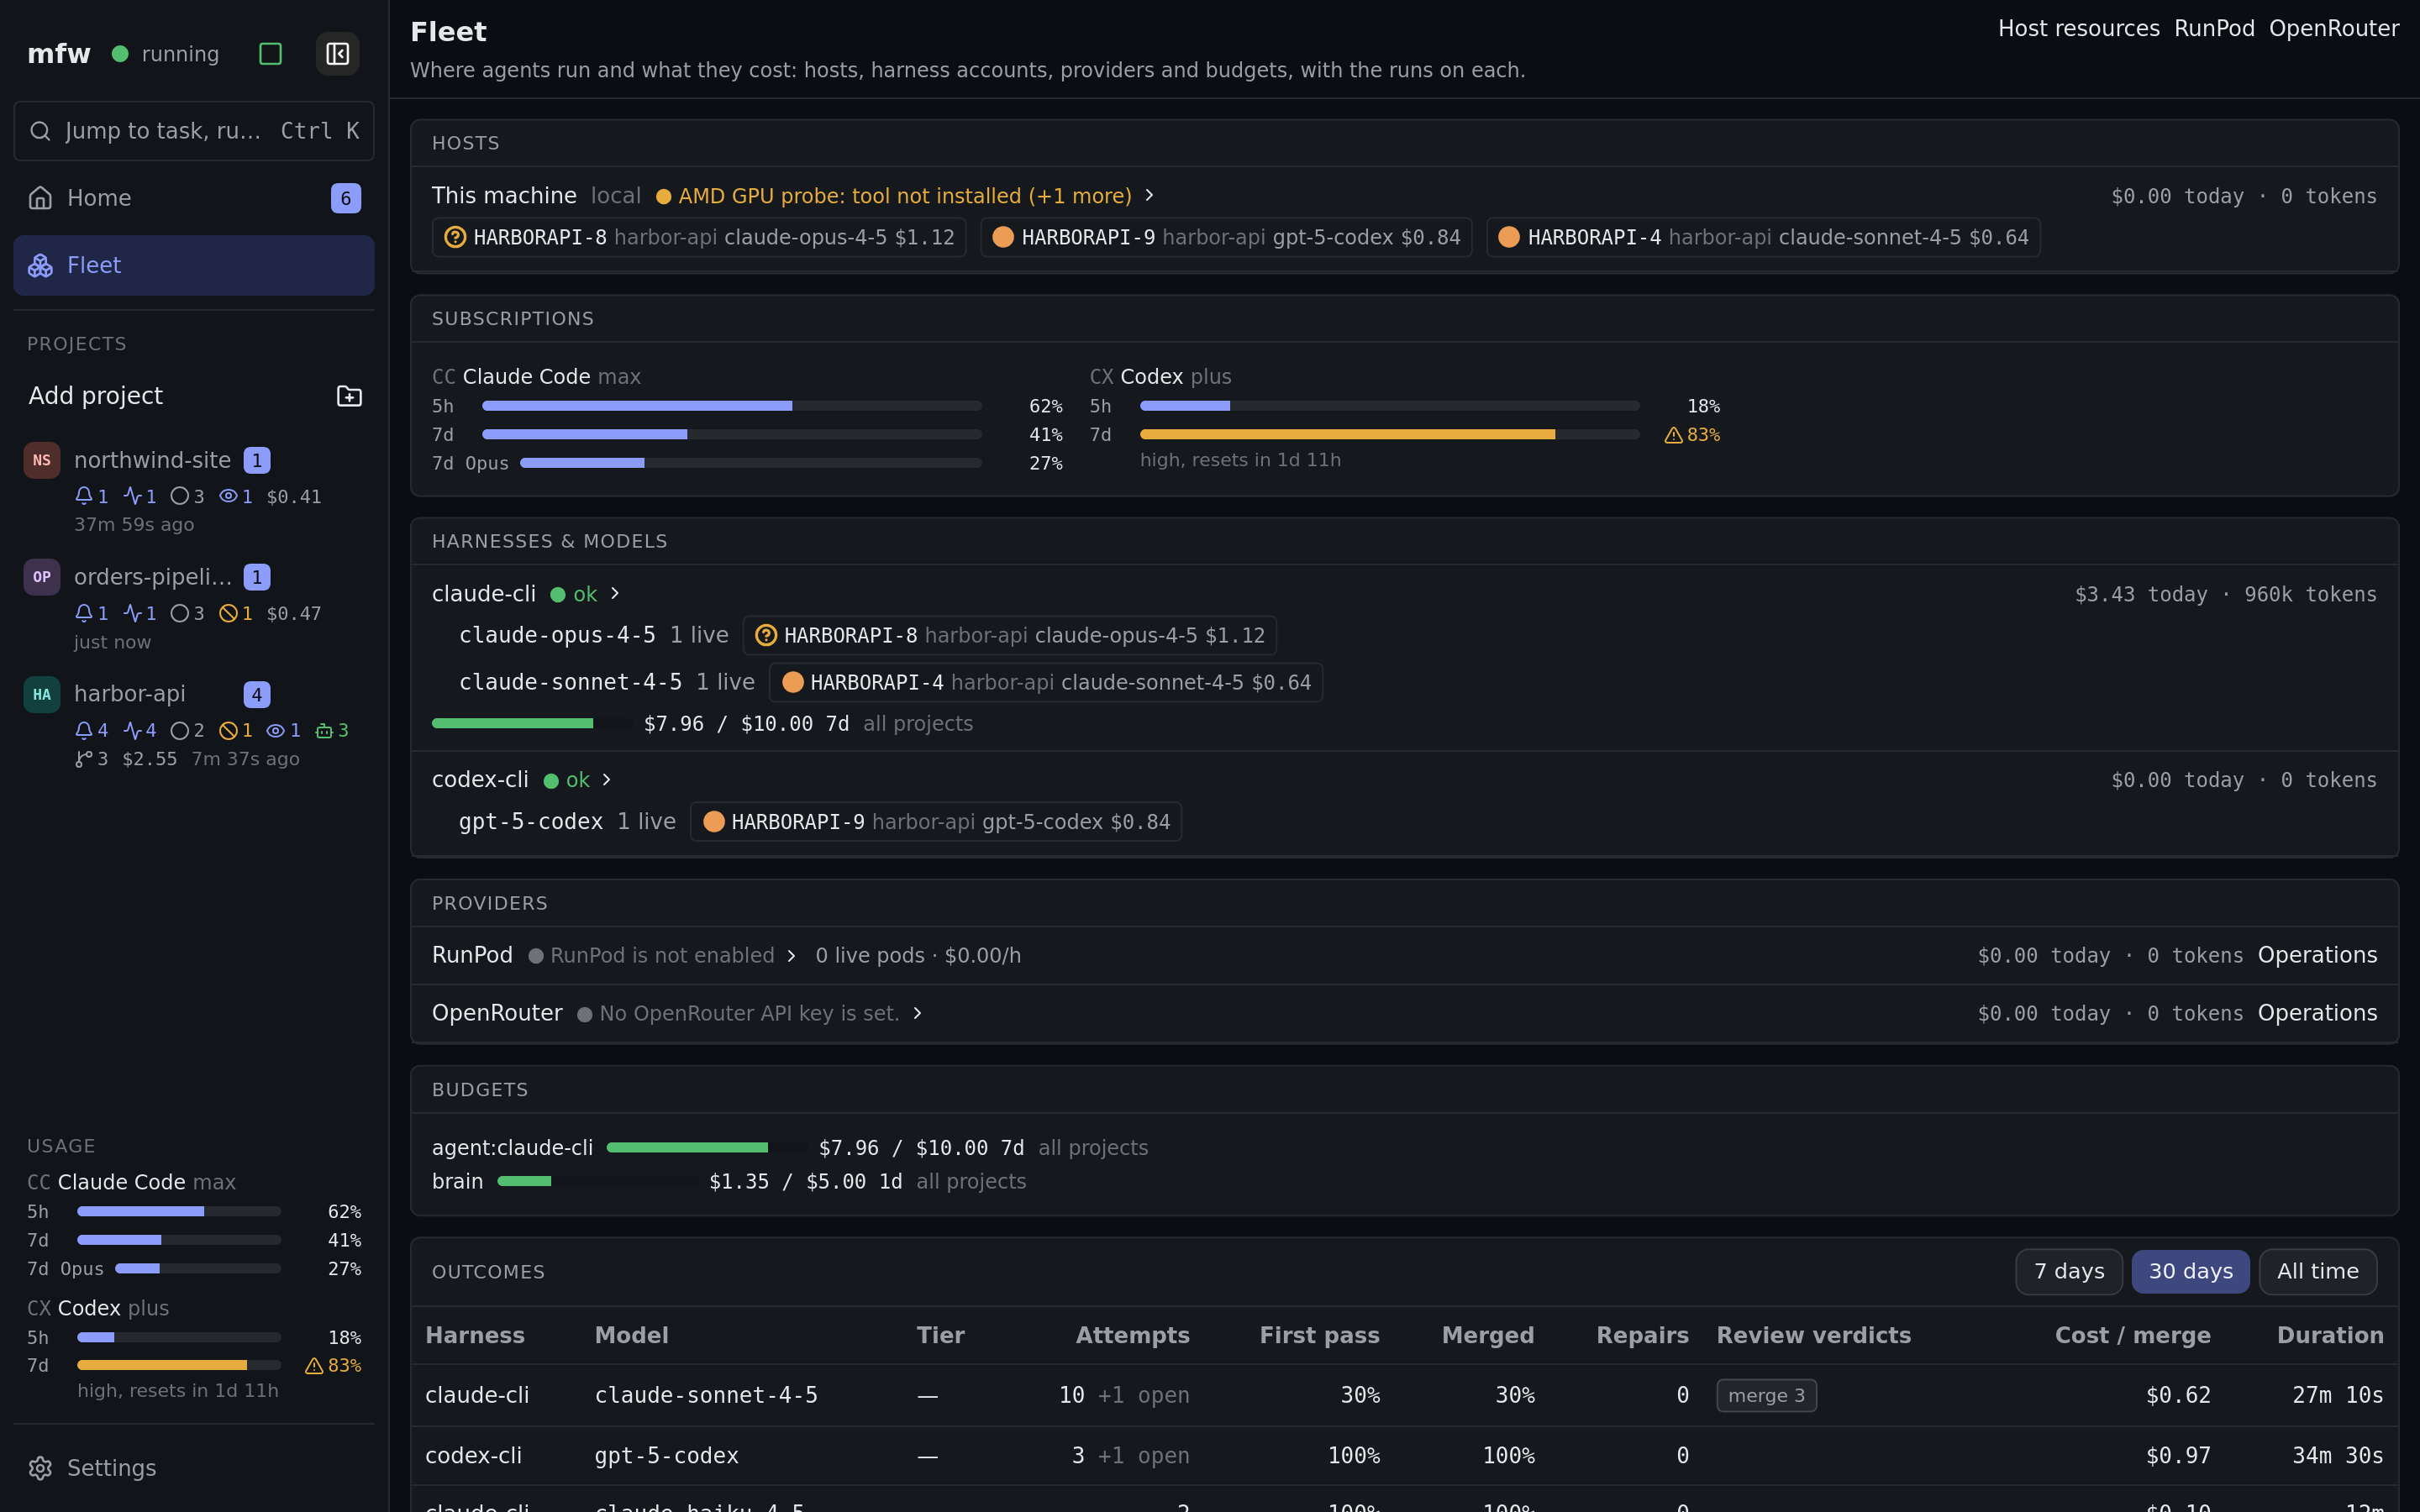Click the Settings gear icon

[x=40, y=1468]
